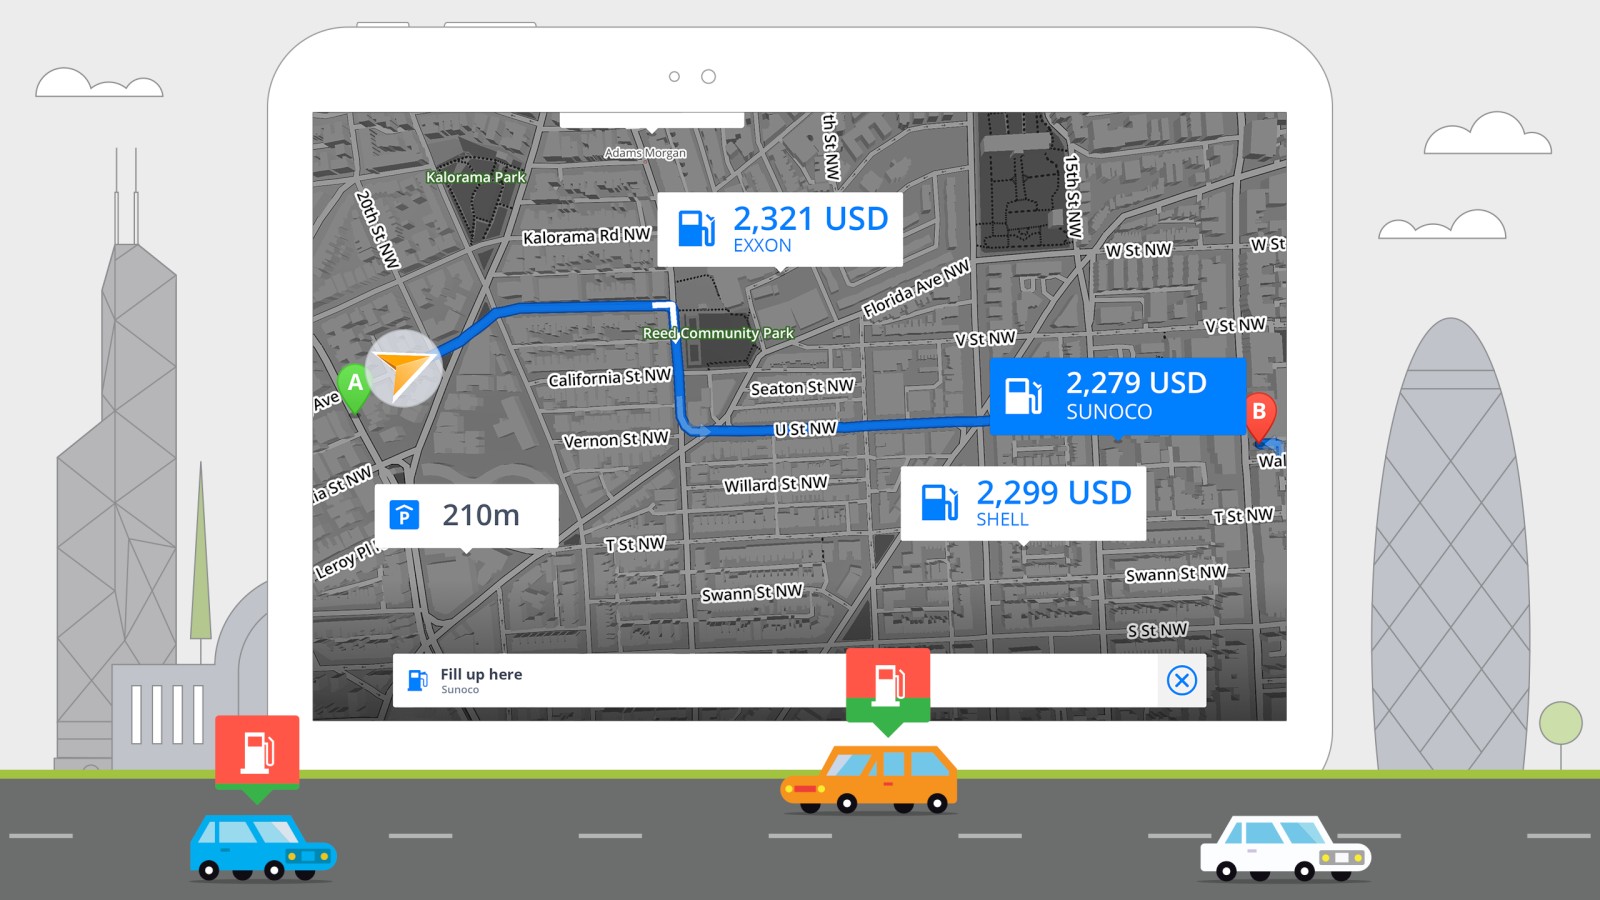
Task: Click the small fuel icon beside Fill up here
Action: (x=417, y=681)
